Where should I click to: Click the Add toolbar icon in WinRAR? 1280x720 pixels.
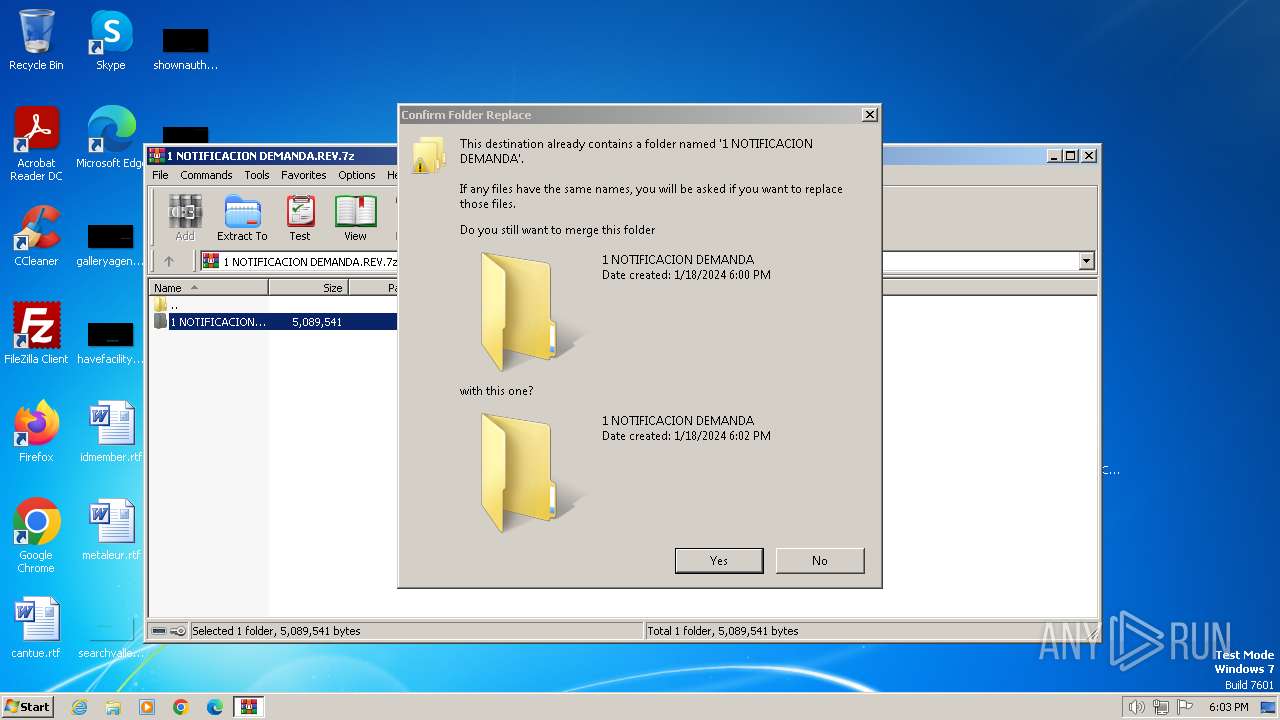click(x=185, y=218)
